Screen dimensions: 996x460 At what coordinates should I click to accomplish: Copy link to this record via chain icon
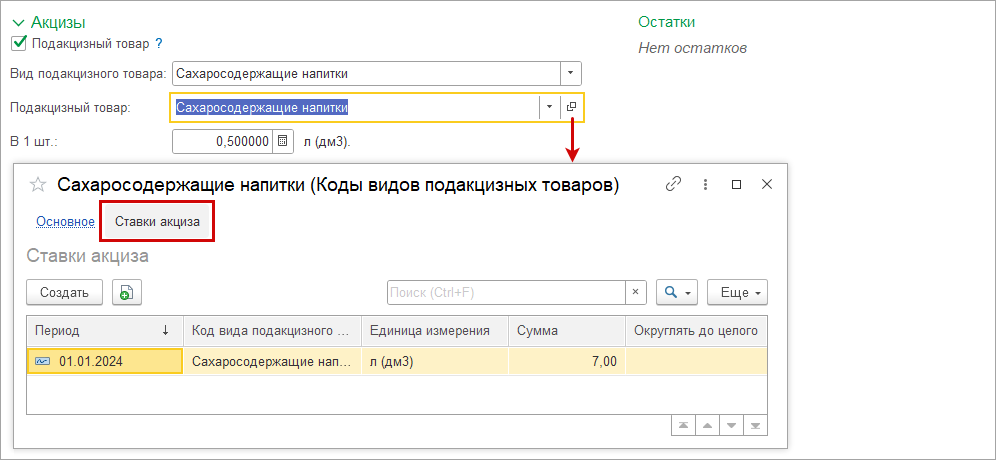(x=674, y=184)
